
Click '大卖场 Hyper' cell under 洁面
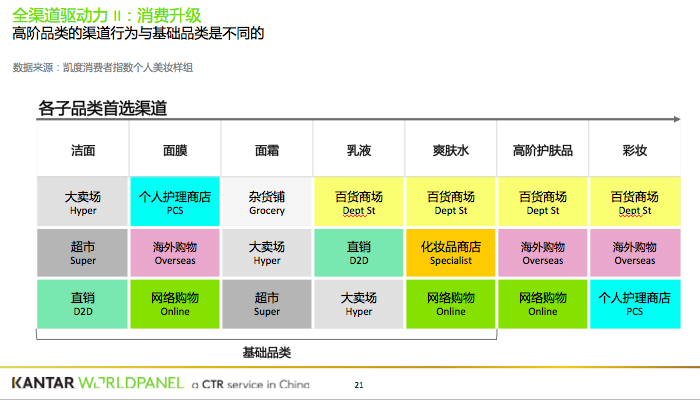[x=83, y=202]
